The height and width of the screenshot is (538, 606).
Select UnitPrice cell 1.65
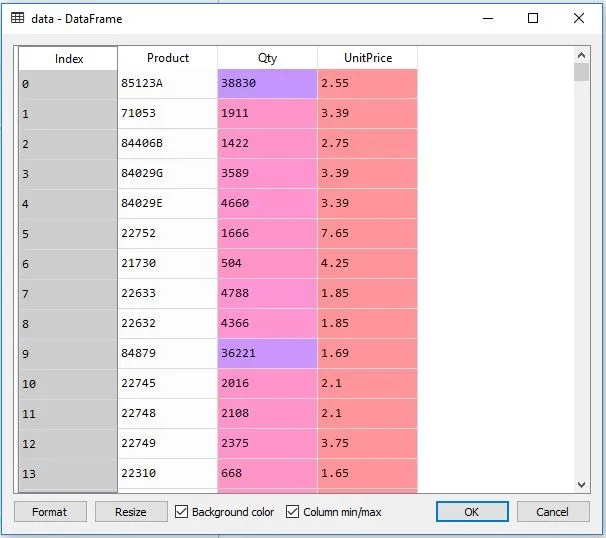368,473
